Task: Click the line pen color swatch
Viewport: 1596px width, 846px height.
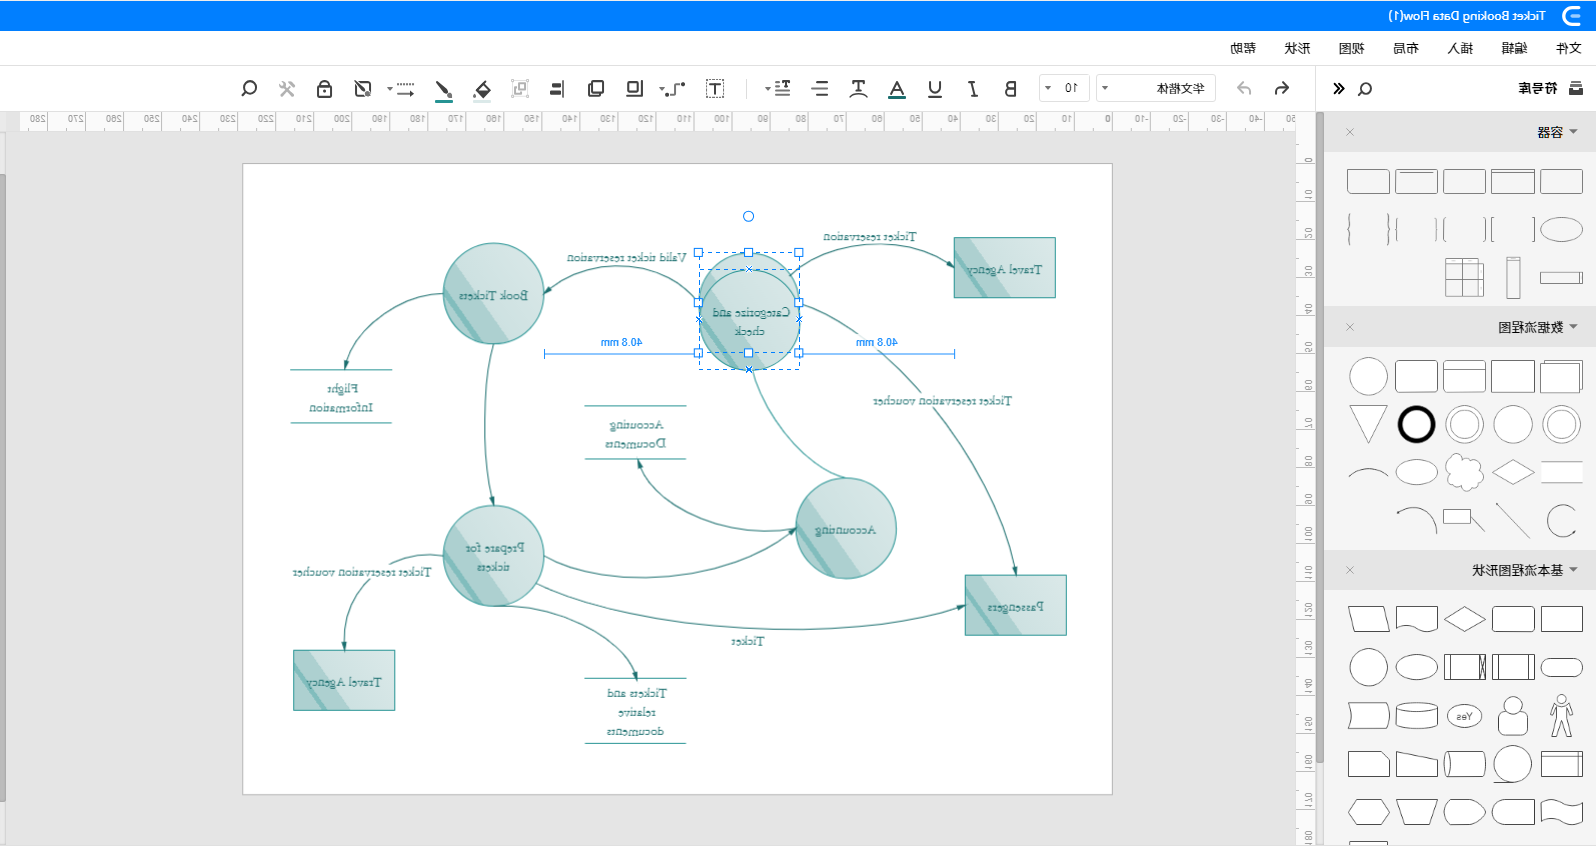Action: coord(443,89)
